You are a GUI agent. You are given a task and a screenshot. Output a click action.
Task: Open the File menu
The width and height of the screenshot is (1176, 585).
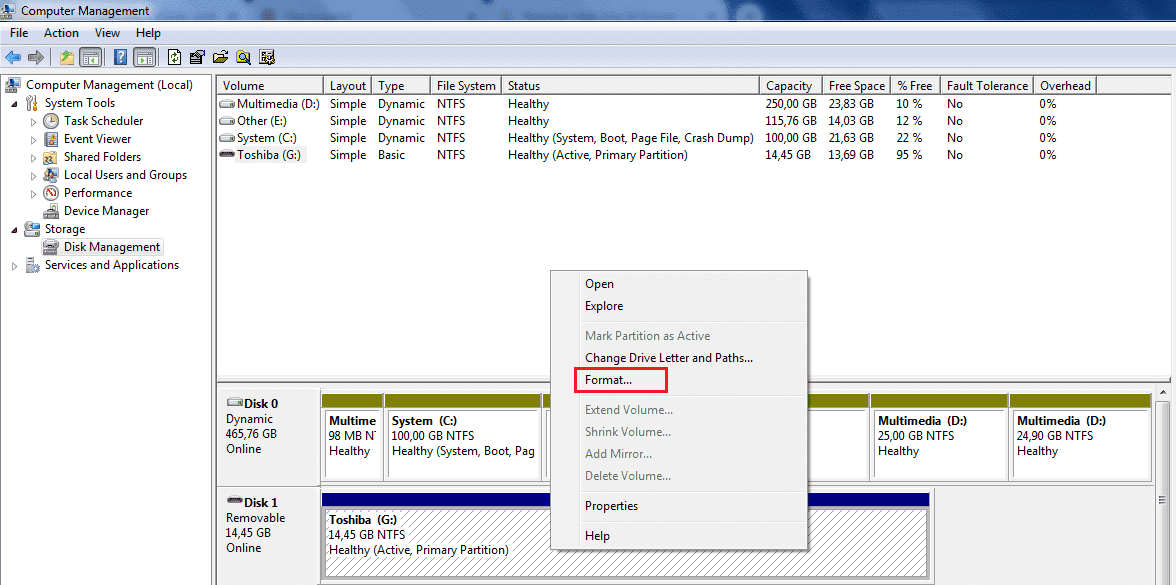point(19,33)
